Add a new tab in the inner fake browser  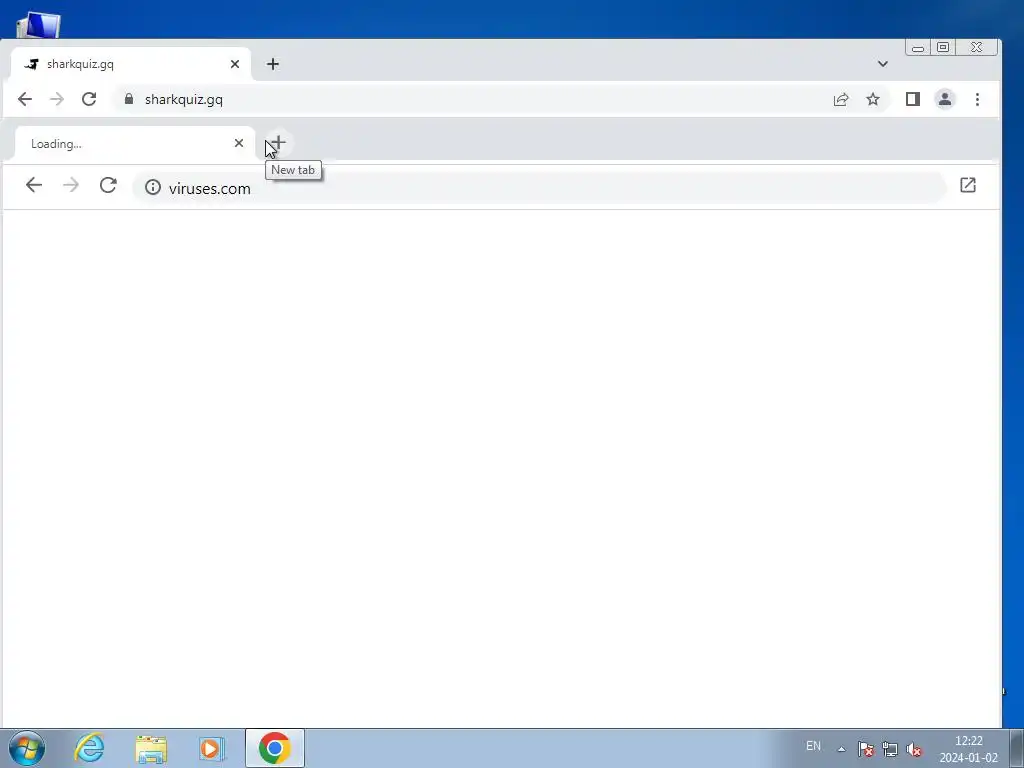(x=279, y=142)
